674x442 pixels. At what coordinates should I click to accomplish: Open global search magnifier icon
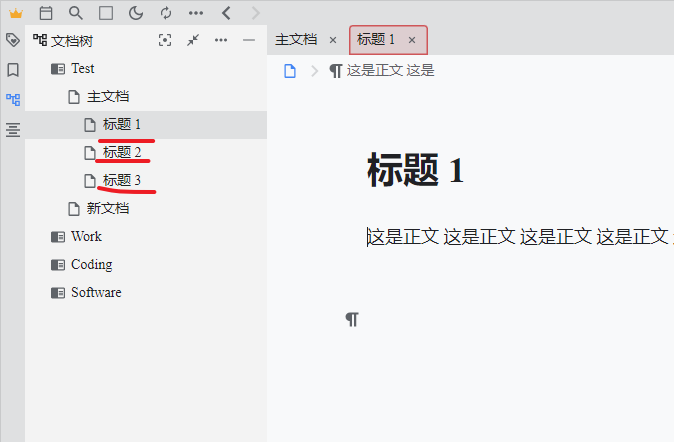tap(76, 13)
